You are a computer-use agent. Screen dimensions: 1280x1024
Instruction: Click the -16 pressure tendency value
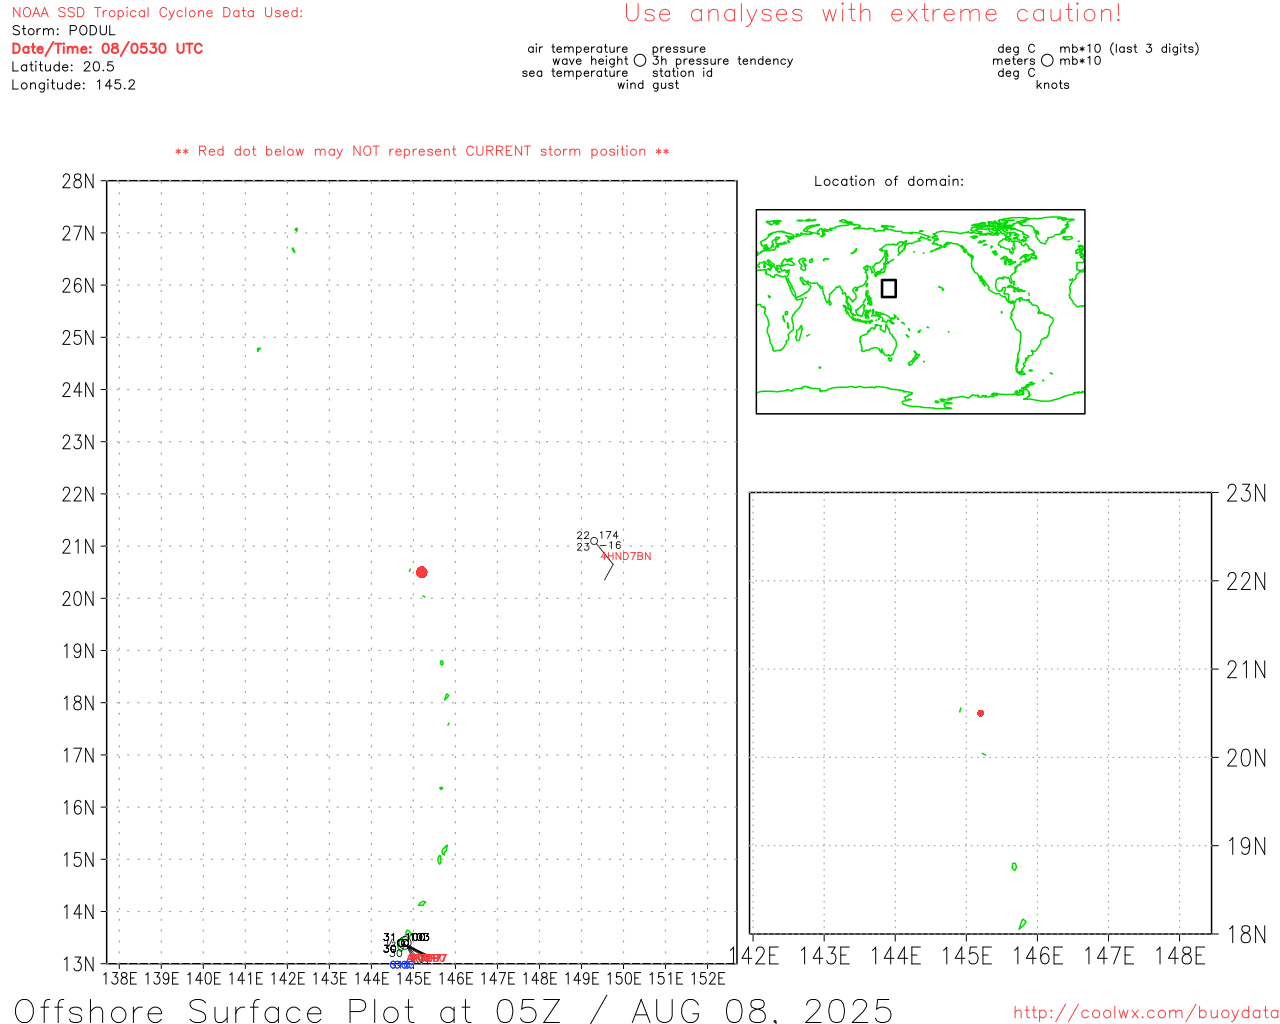pos(611,546)
